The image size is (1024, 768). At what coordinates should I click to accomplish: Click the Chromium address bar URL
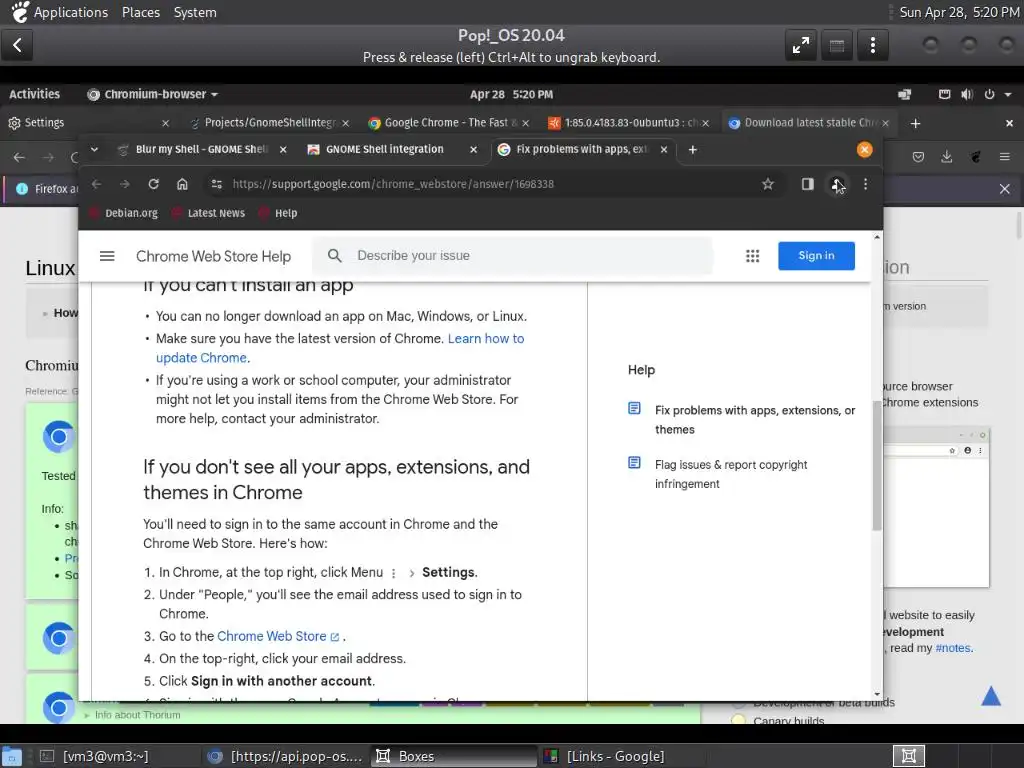393,184
